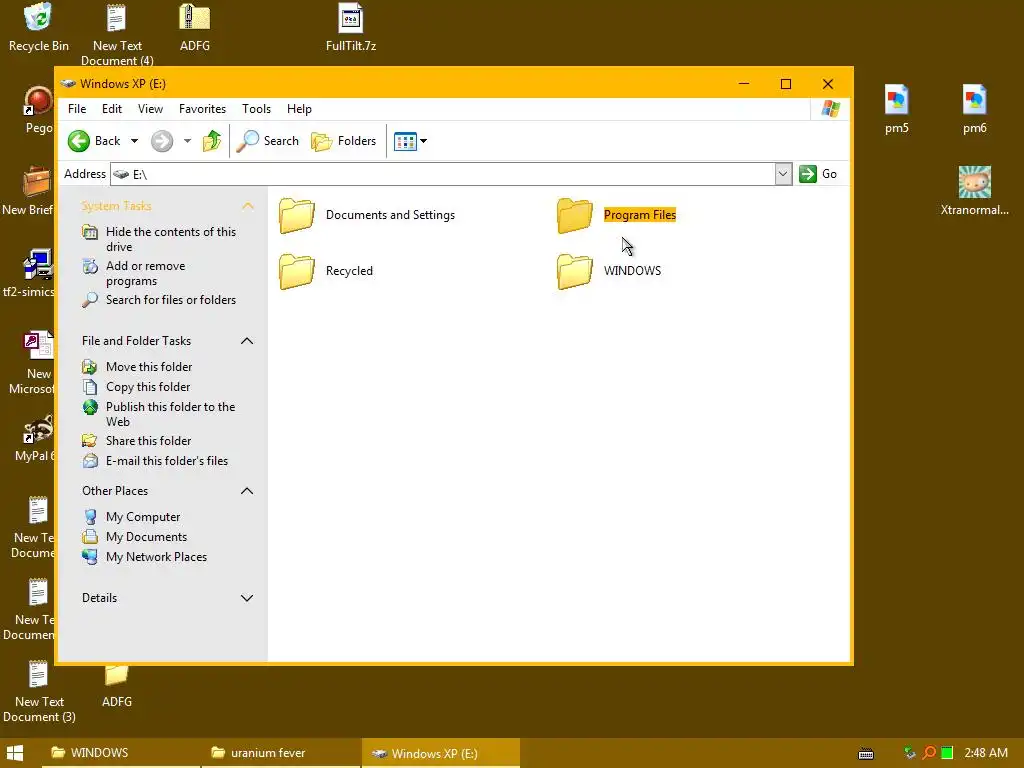The width and height of the screenshot is (1024, 768).
Task: Toggle the Folders pane button
Action: [344, 140]
